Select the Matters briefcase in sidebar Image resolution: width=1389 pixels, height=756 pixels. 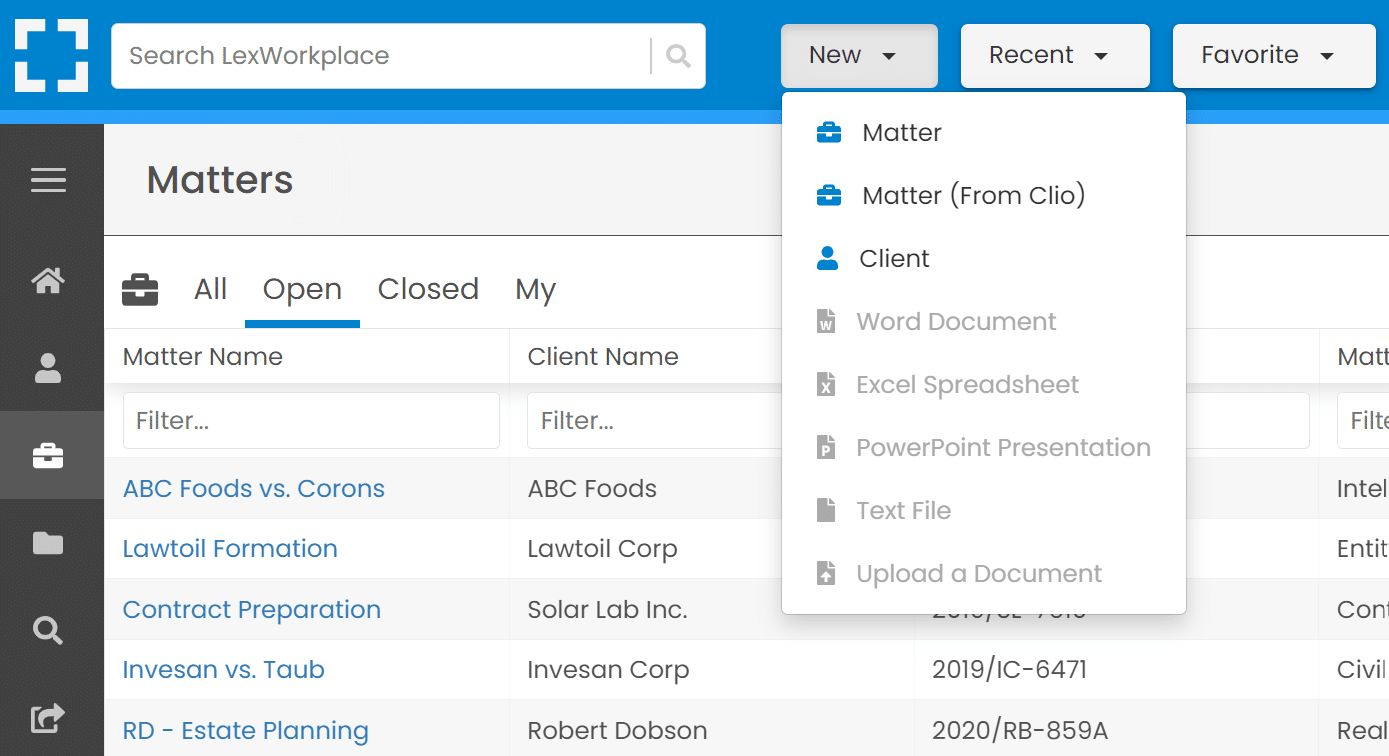[x=48, y=456]
